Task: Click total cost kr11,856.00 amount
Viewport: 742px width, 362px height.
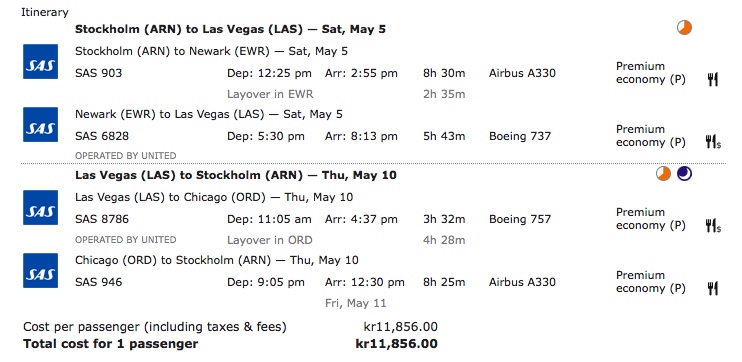Action: point(397,344)
